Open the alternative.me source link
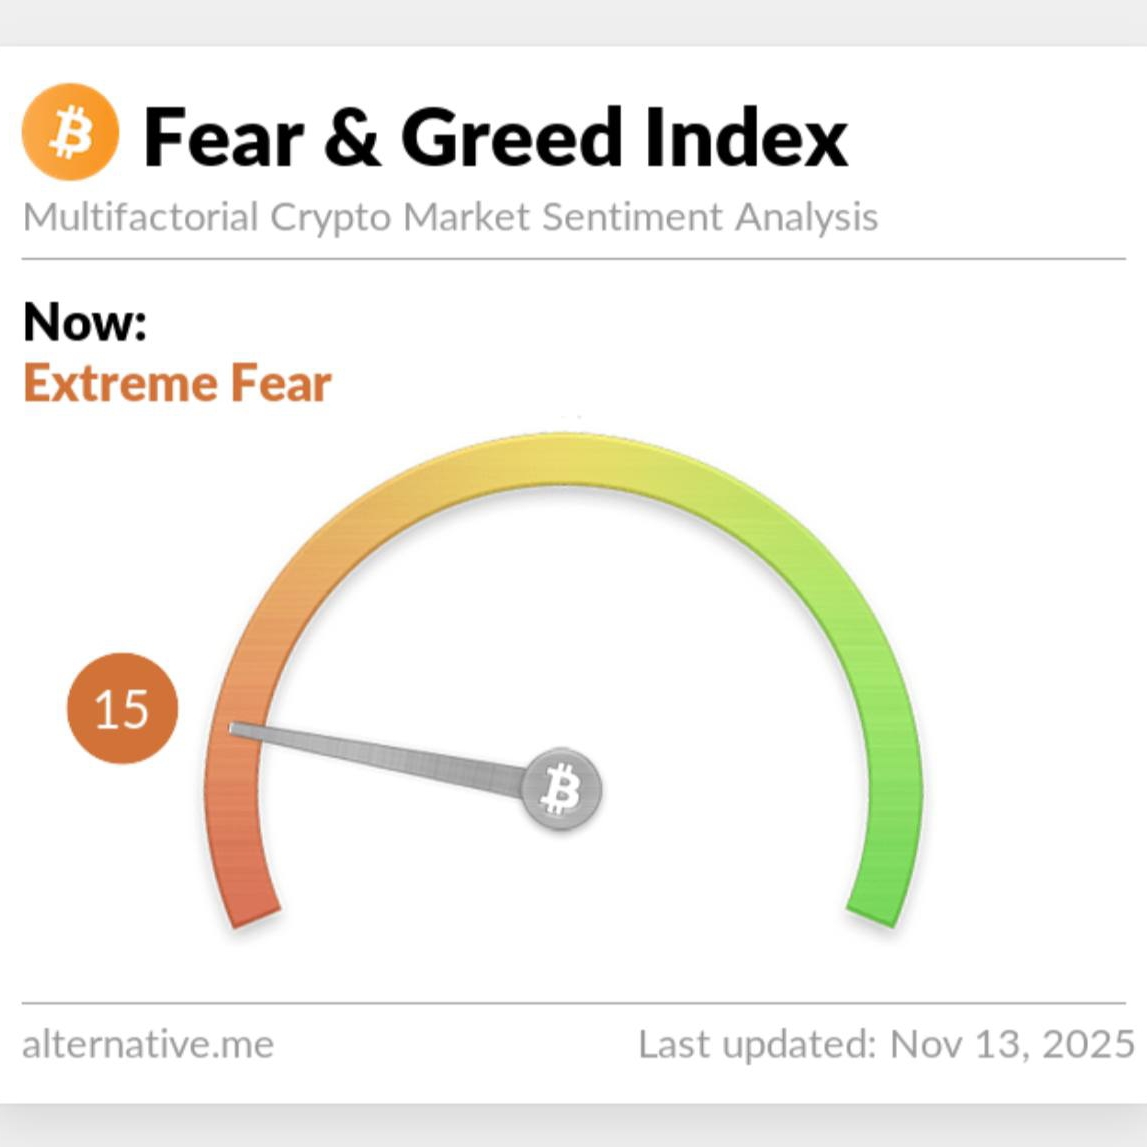 [x=148, y=1044]
